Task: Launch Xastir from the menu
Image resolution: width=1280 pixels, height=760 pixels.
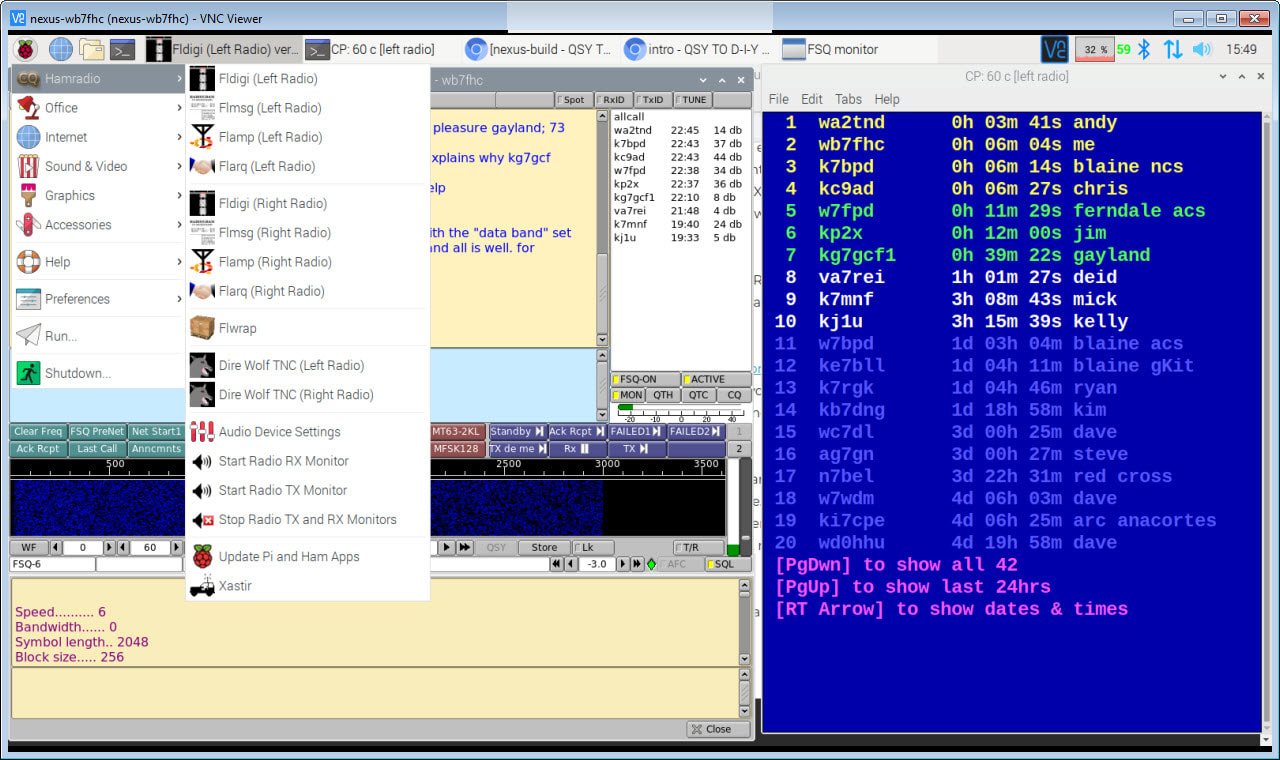Action: (308, 585)
